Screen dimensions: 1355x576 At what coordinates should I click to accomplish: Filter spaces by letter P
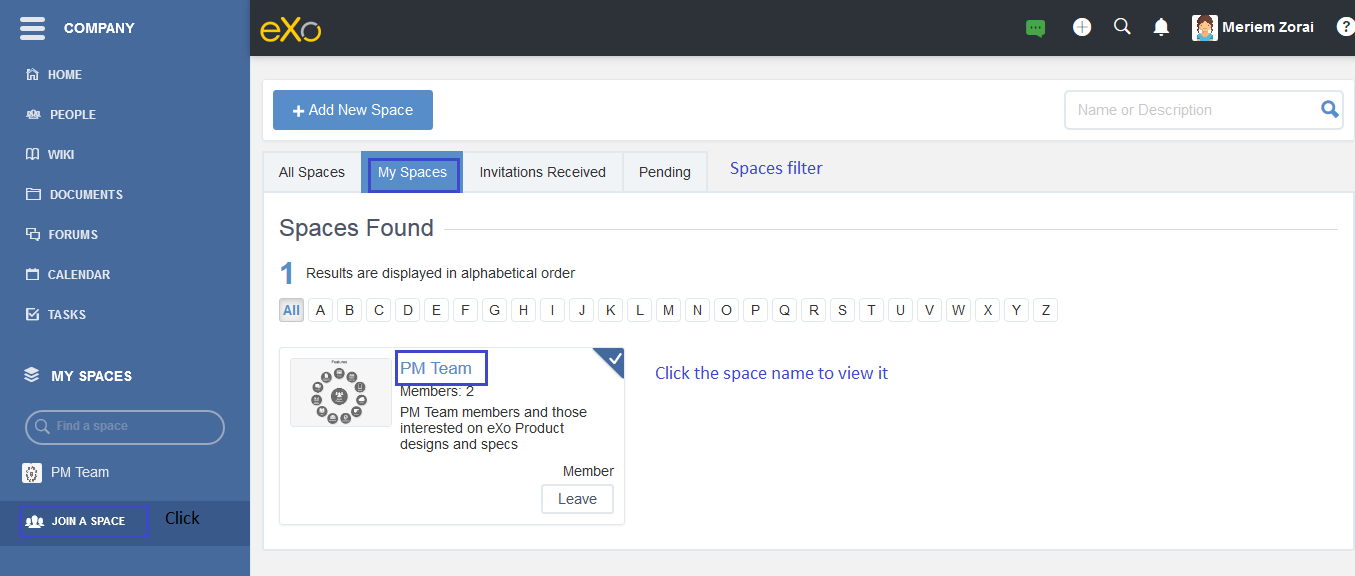(755, 310)
